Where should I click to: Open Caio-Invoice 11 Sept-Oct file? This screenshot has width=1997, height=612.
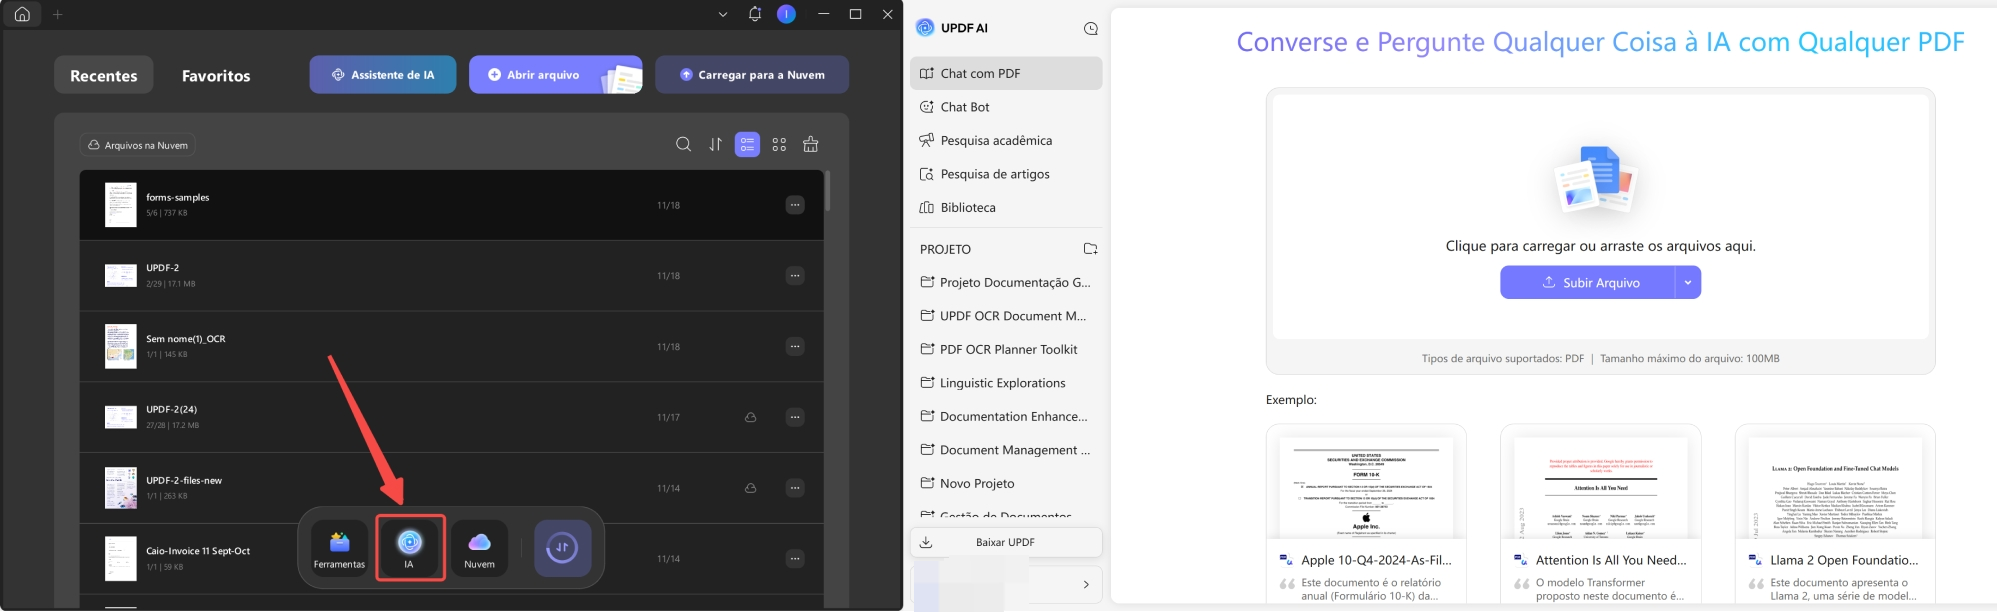pos(452,558)
